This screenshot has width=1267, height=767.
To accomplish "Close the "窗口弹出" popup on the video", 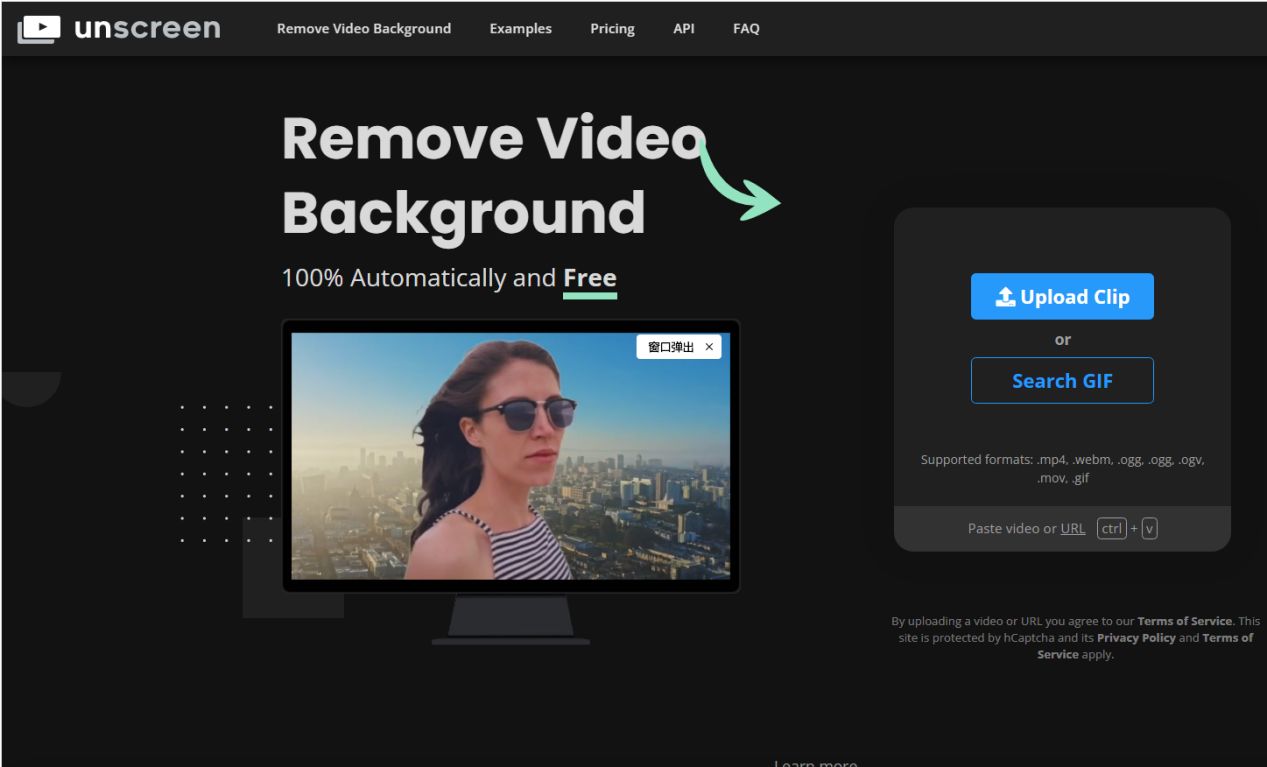I will click(709, 346).
